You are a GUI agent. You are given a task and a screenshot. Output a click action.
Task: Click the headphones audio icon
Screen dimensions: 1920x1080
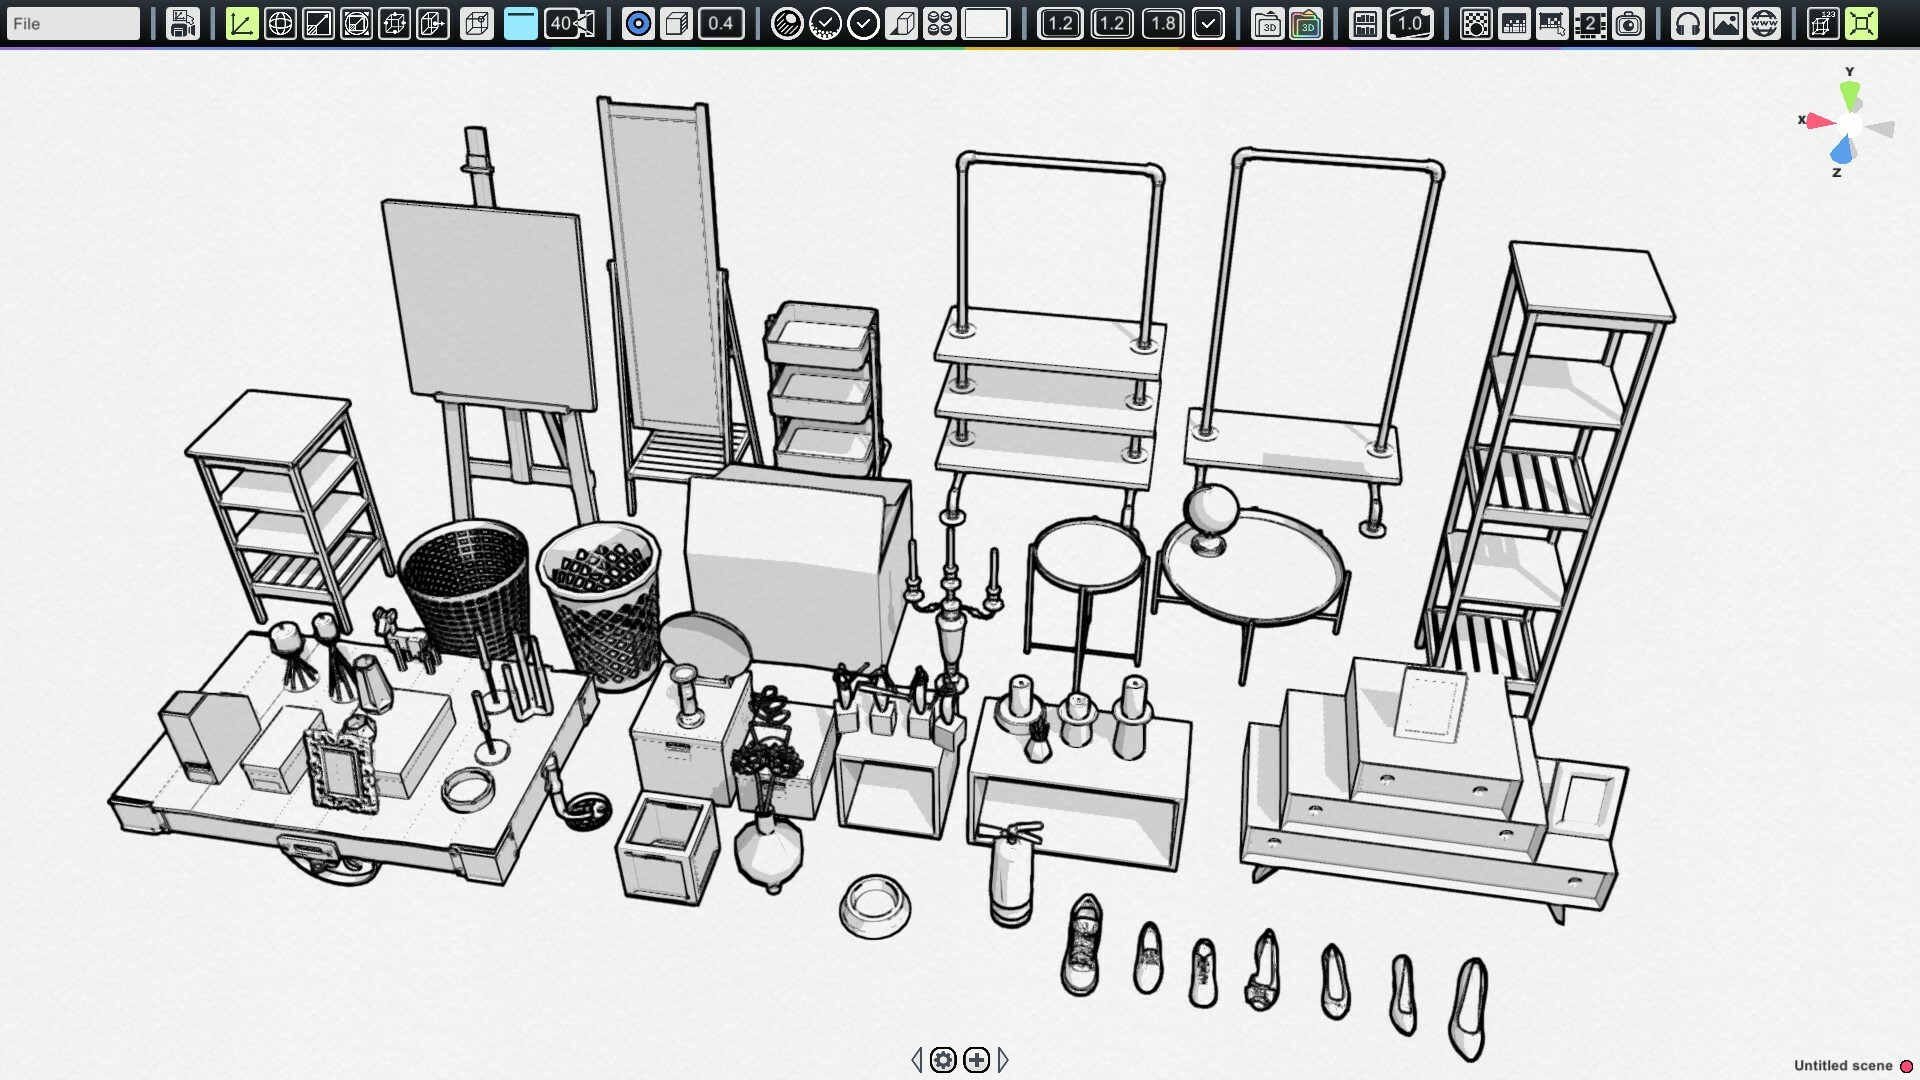[1689, 23]
